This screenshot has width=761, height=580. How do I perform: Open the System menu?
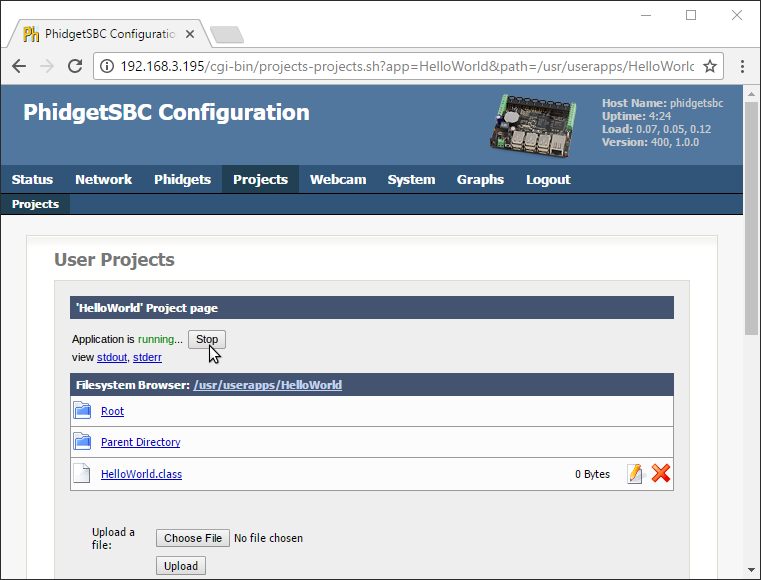pos(411,180)
